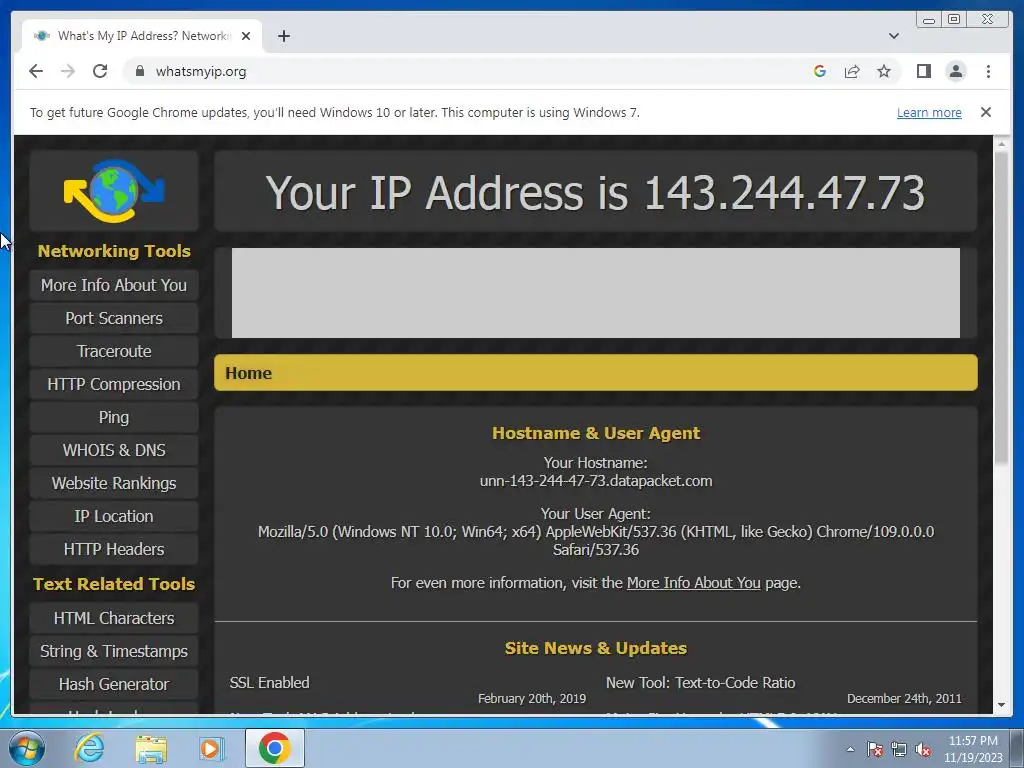Open the Chrome three-dot menu
Screen dimensions: 1024x768
point(988,71)
